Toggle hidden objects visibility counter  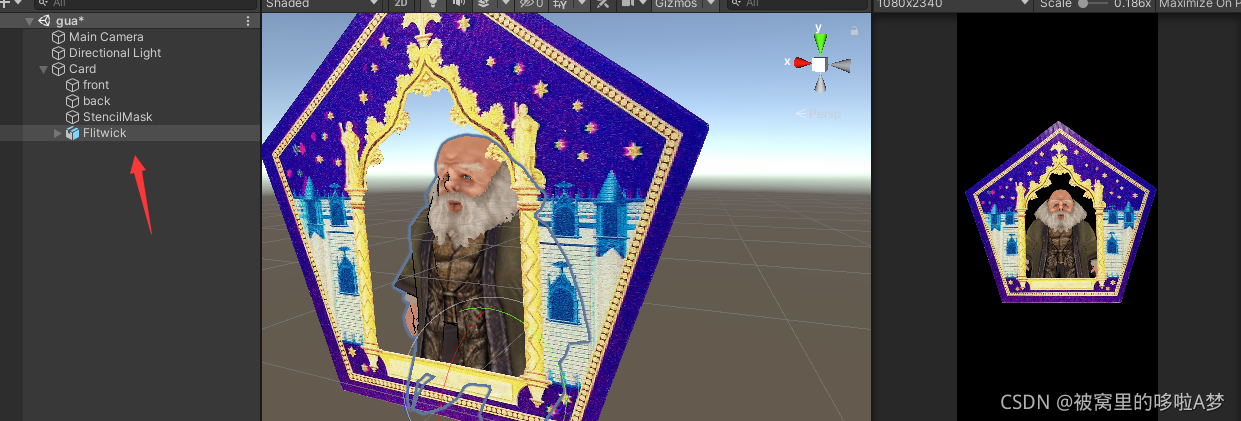point(533,4)
